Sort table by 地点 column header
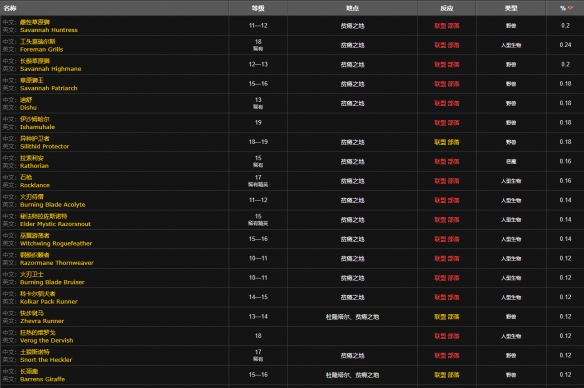Image resolution: width=584 pixels, height=388 pixels. [x=352, y=8]
